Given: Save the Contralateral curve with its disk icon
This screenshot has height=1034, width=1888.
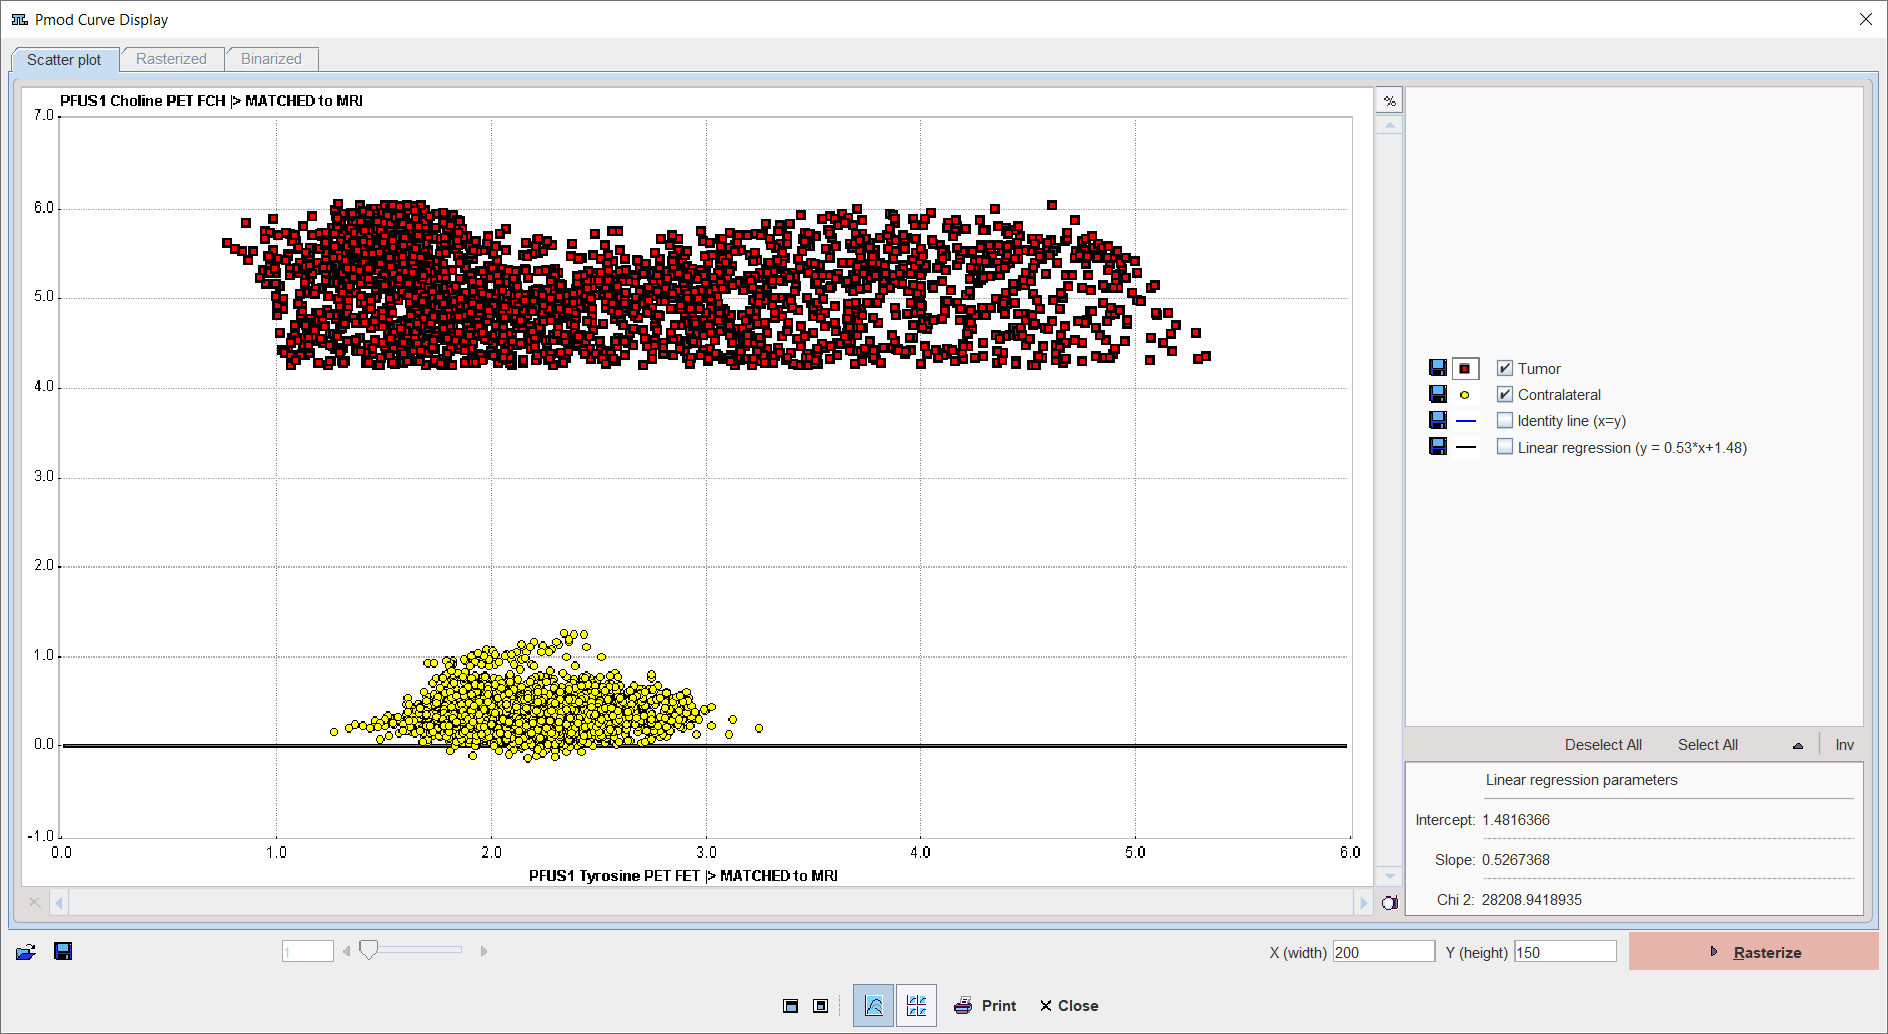Looking at the screenshot, I should 1438,394.
